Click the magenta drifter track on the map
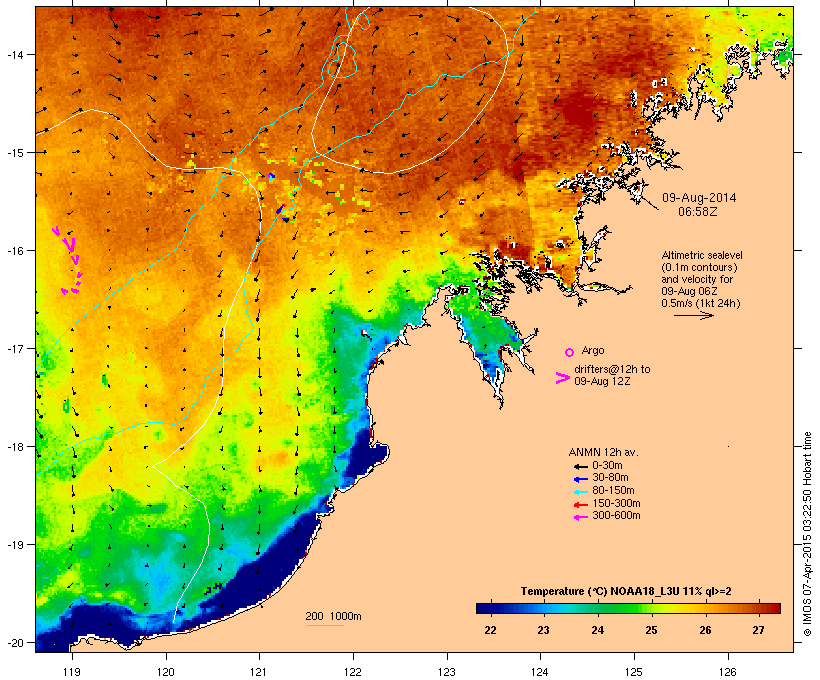 pos(69,259)
